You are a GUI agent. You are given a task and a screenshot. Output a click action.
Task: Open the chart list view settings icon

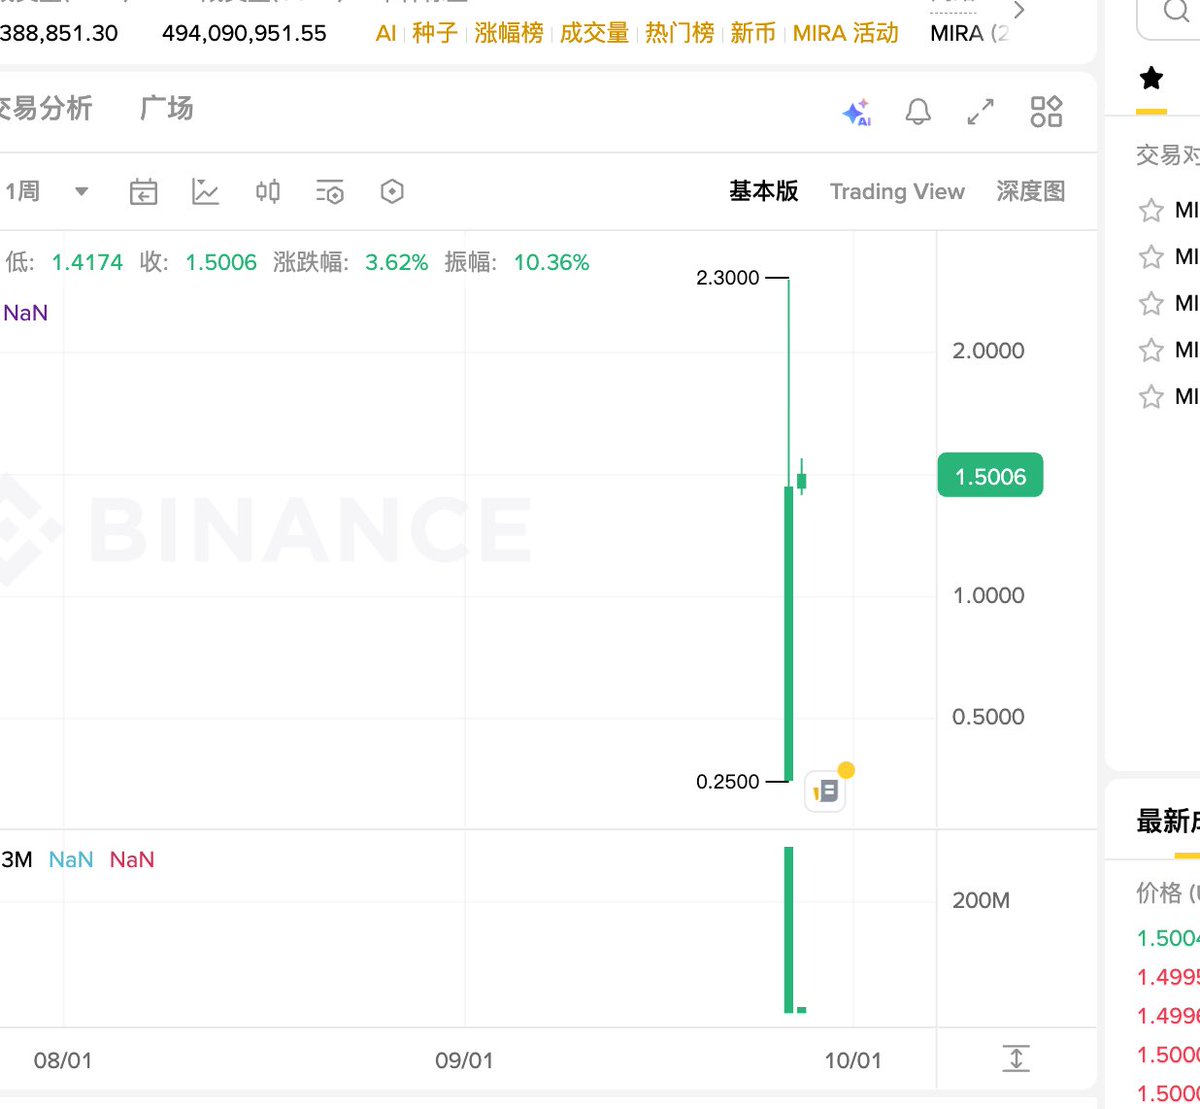[329, 192]
